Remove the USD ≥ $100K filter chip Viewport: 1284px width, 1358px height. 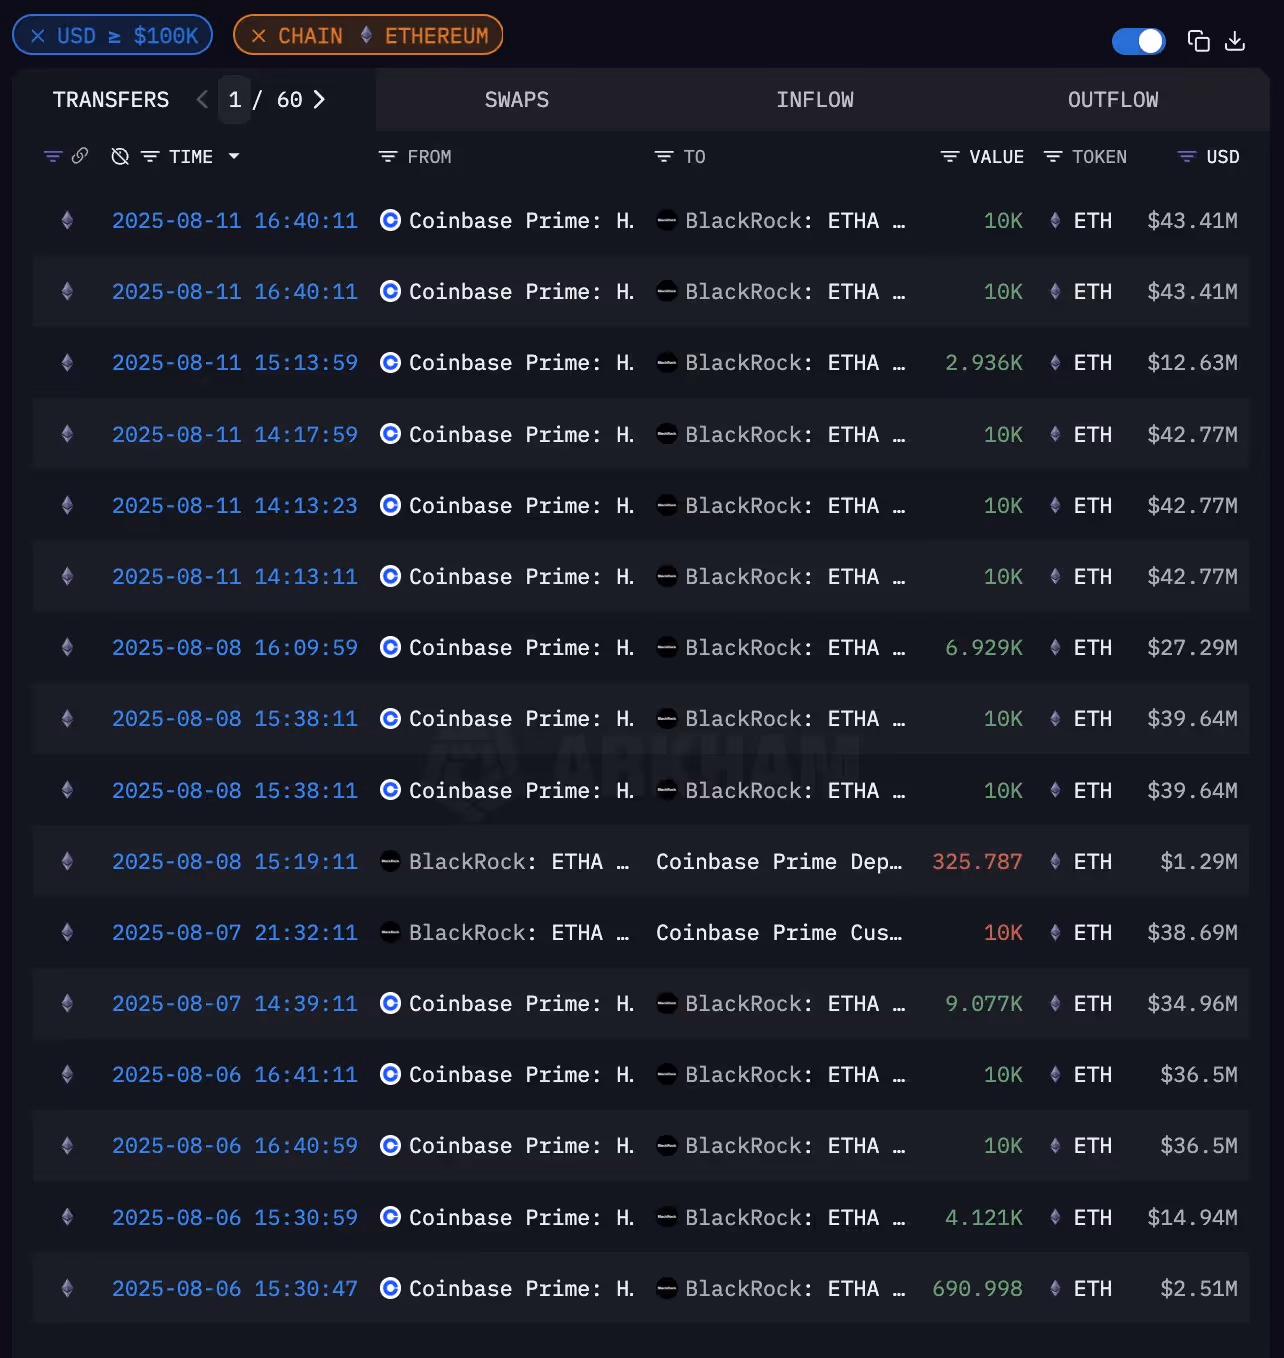point(38,36)
